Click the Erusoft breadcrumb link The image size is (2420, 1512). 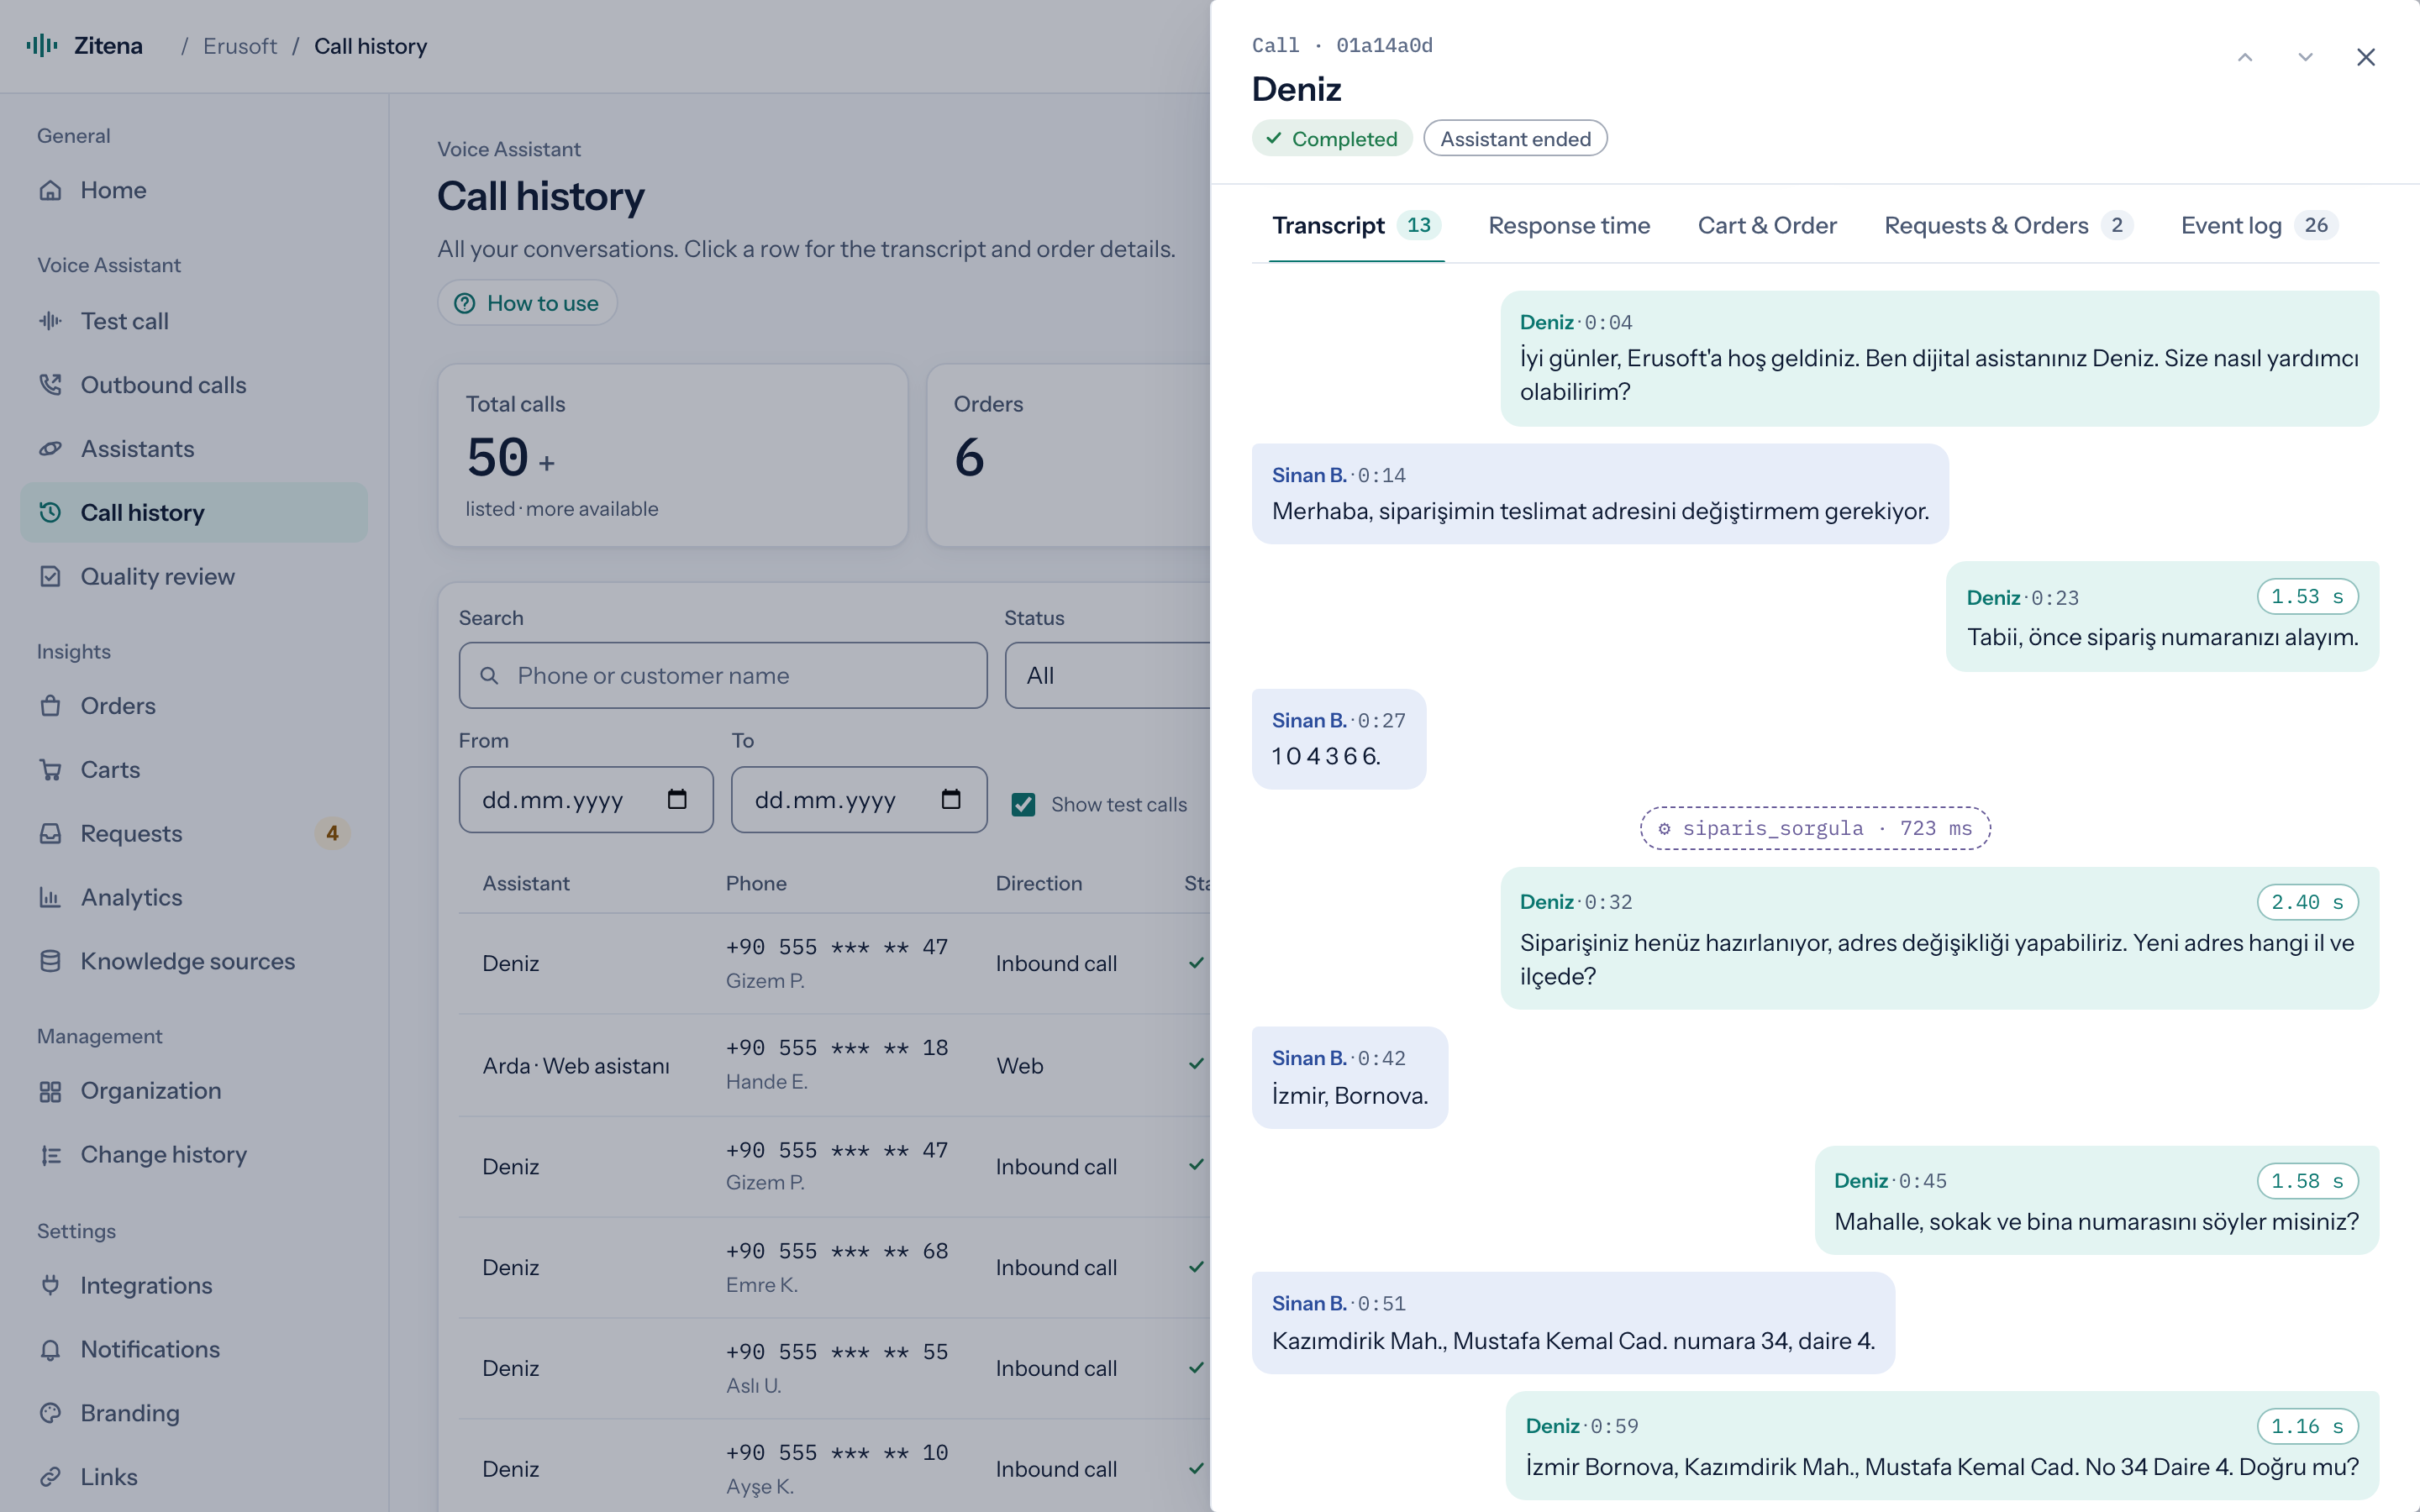point(240,46)
